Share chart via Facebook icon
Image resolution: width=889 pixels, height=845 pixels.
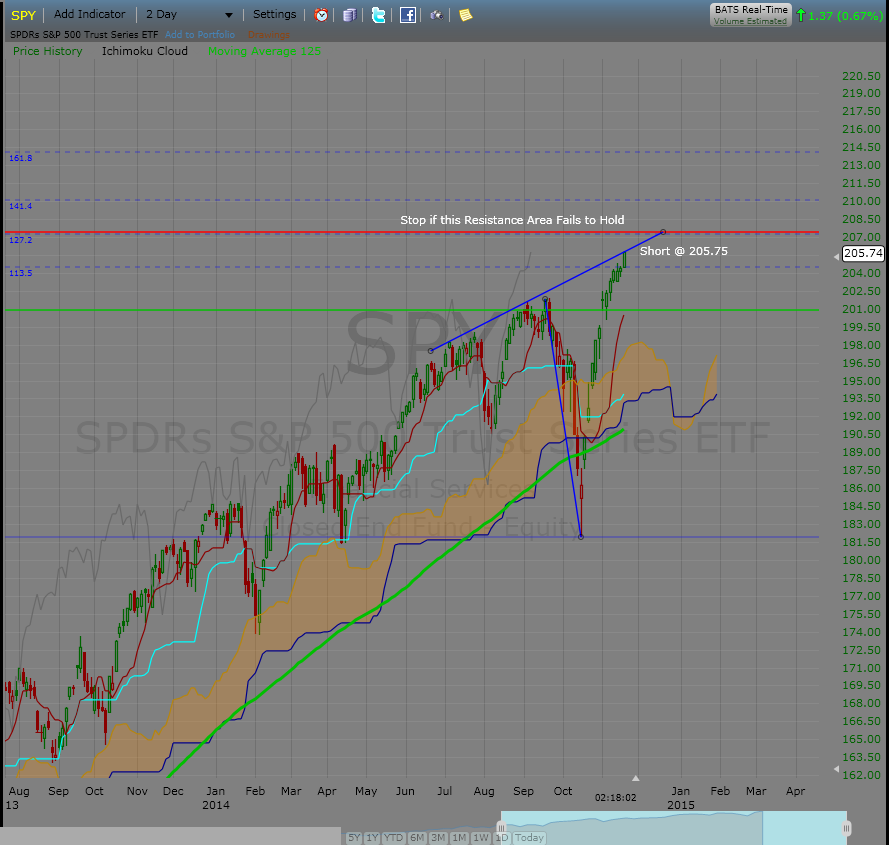pyautogui.click(x=408, y=15)
